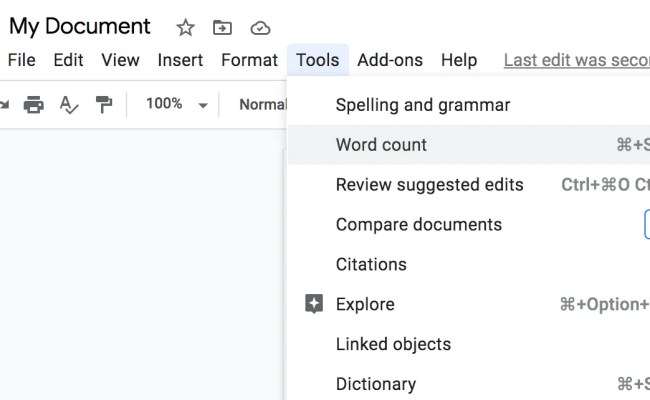Choose Linked objects menu item
The width and height of the screenshot is (650, 400).
pyautogui.click(x=393, y=344)
